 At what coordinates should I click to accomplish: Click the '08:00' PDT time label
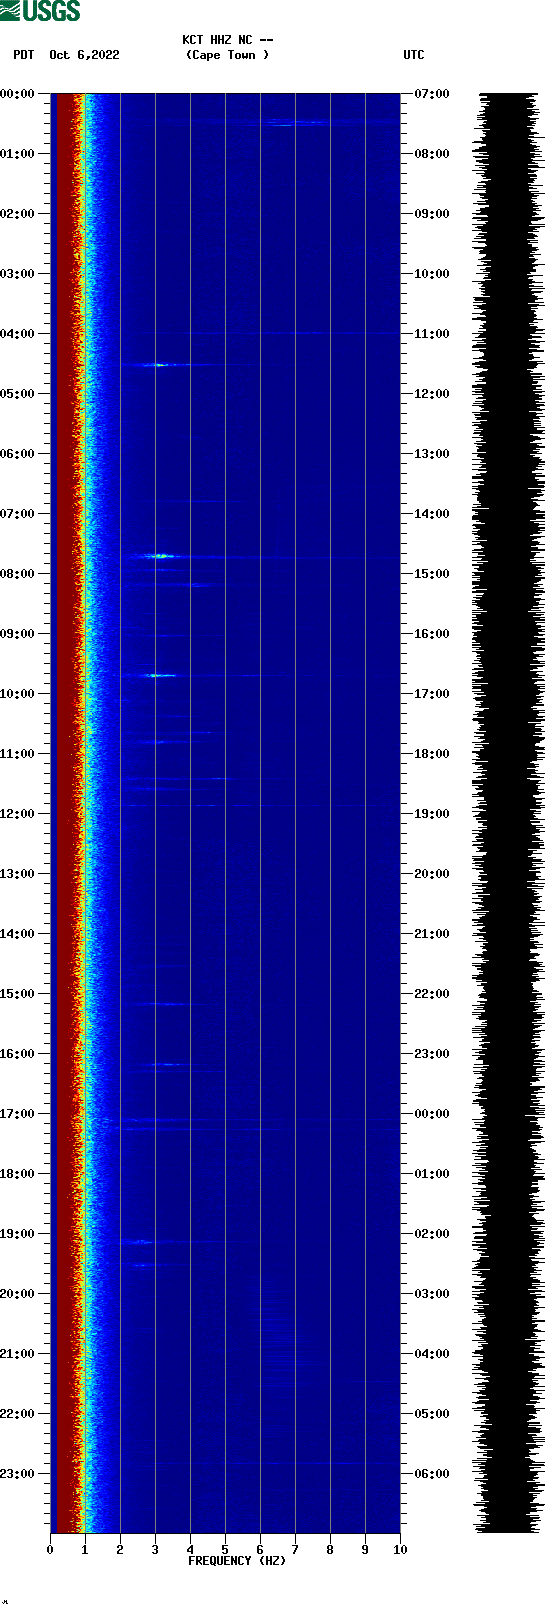(x=17, y=574)
